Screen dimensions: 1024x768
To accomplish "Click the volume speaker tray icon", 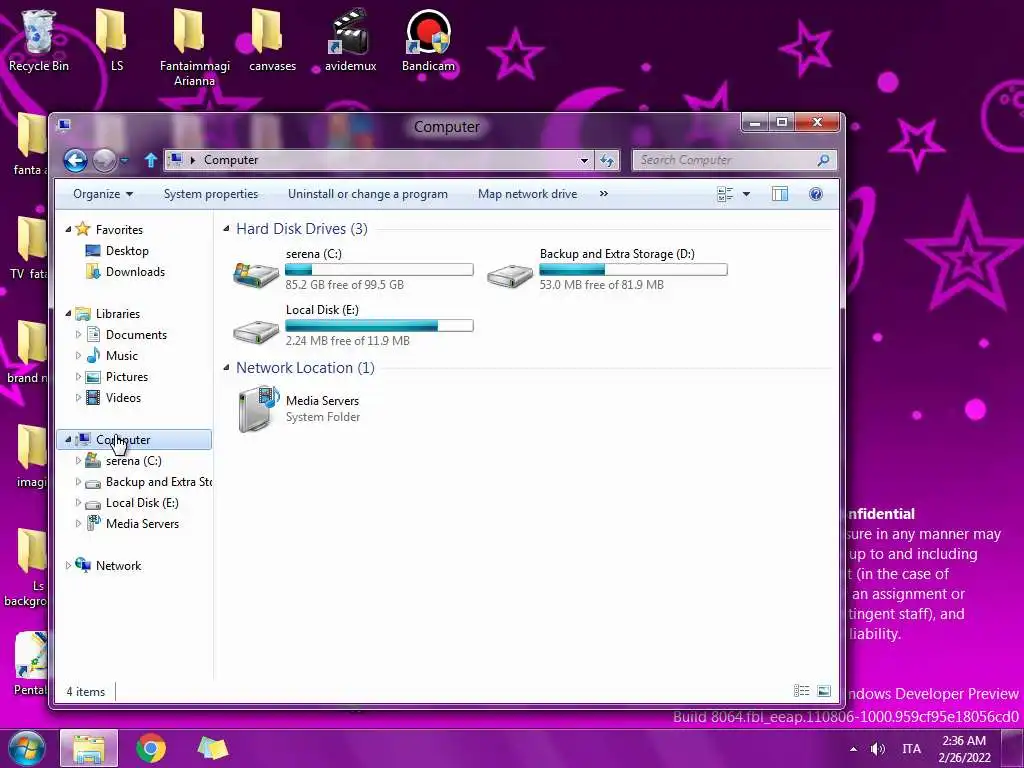I will [x=878, y=749].
